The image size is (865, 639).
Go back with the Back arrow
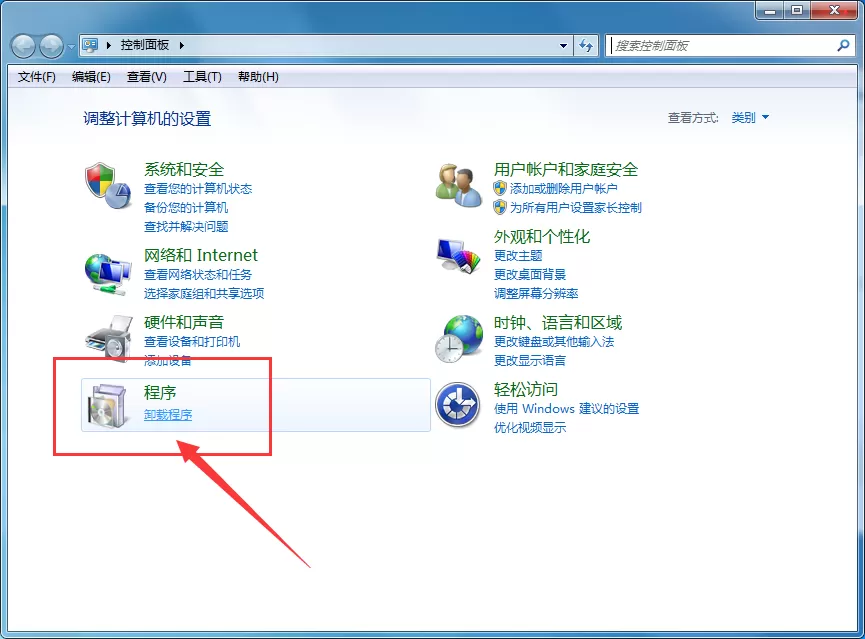pos(23,46)
